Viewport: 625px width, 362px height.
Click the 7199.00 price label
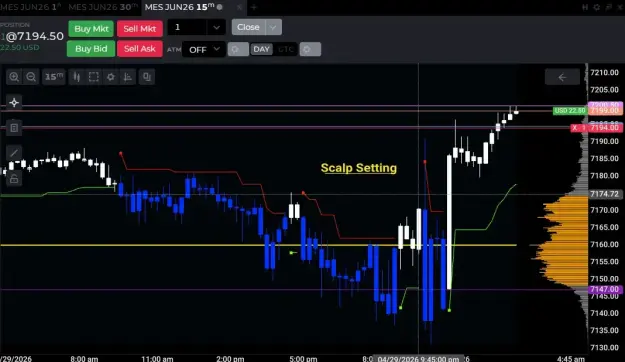605,110
